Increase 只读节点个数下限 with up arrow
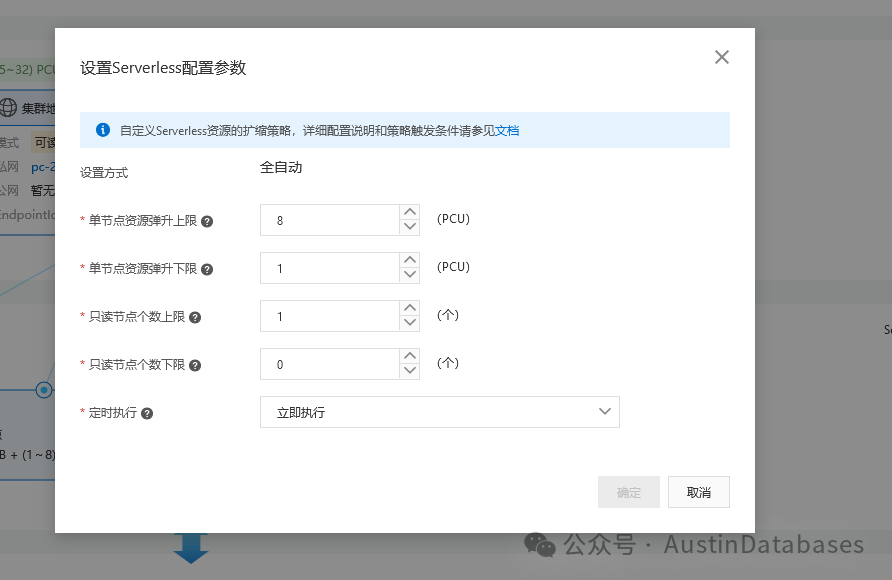Image resolution: width=892 pixels, height=580 pixels. point(410,356)
